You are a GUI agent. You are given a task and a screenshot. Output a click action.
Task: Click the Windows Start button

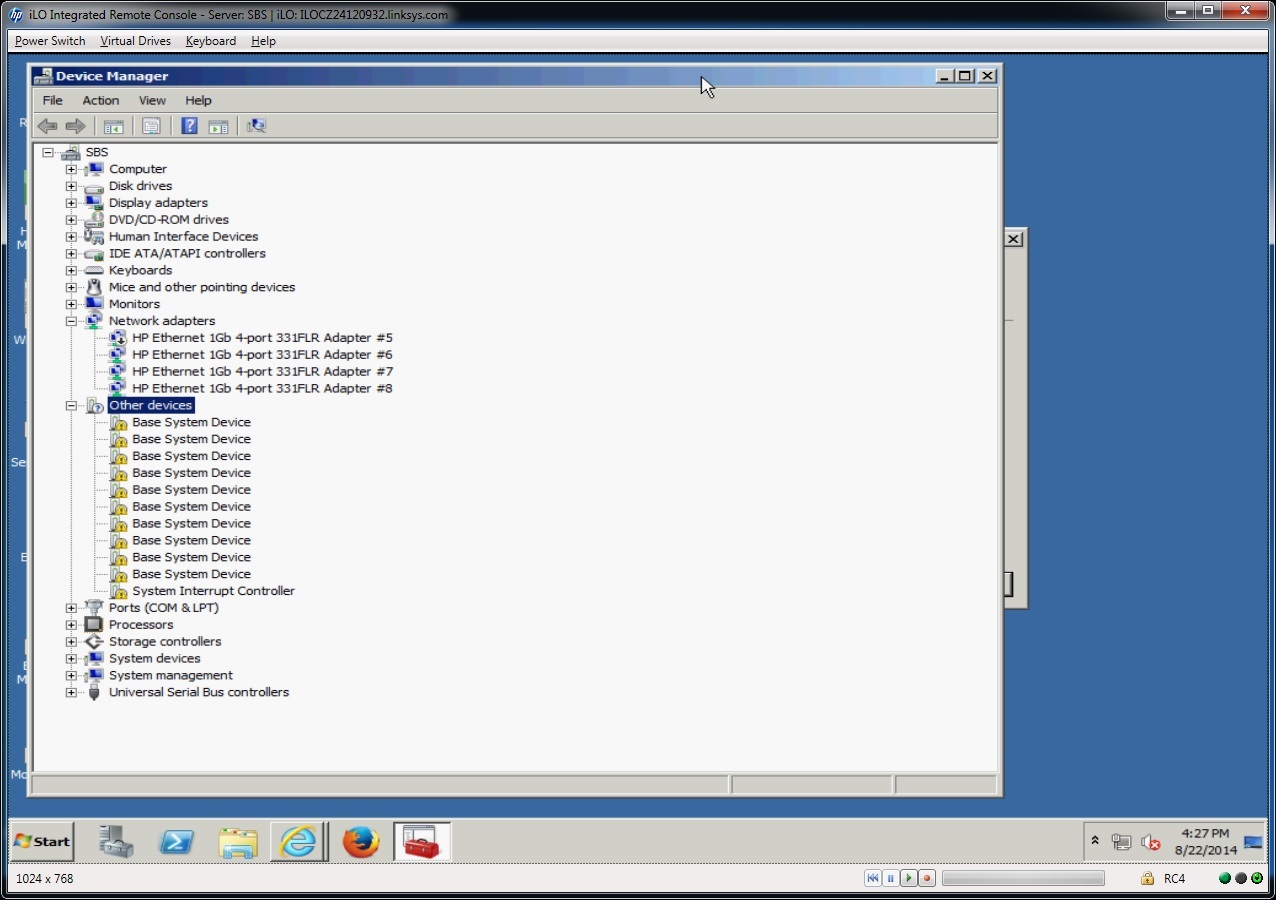tap(42, 842)
